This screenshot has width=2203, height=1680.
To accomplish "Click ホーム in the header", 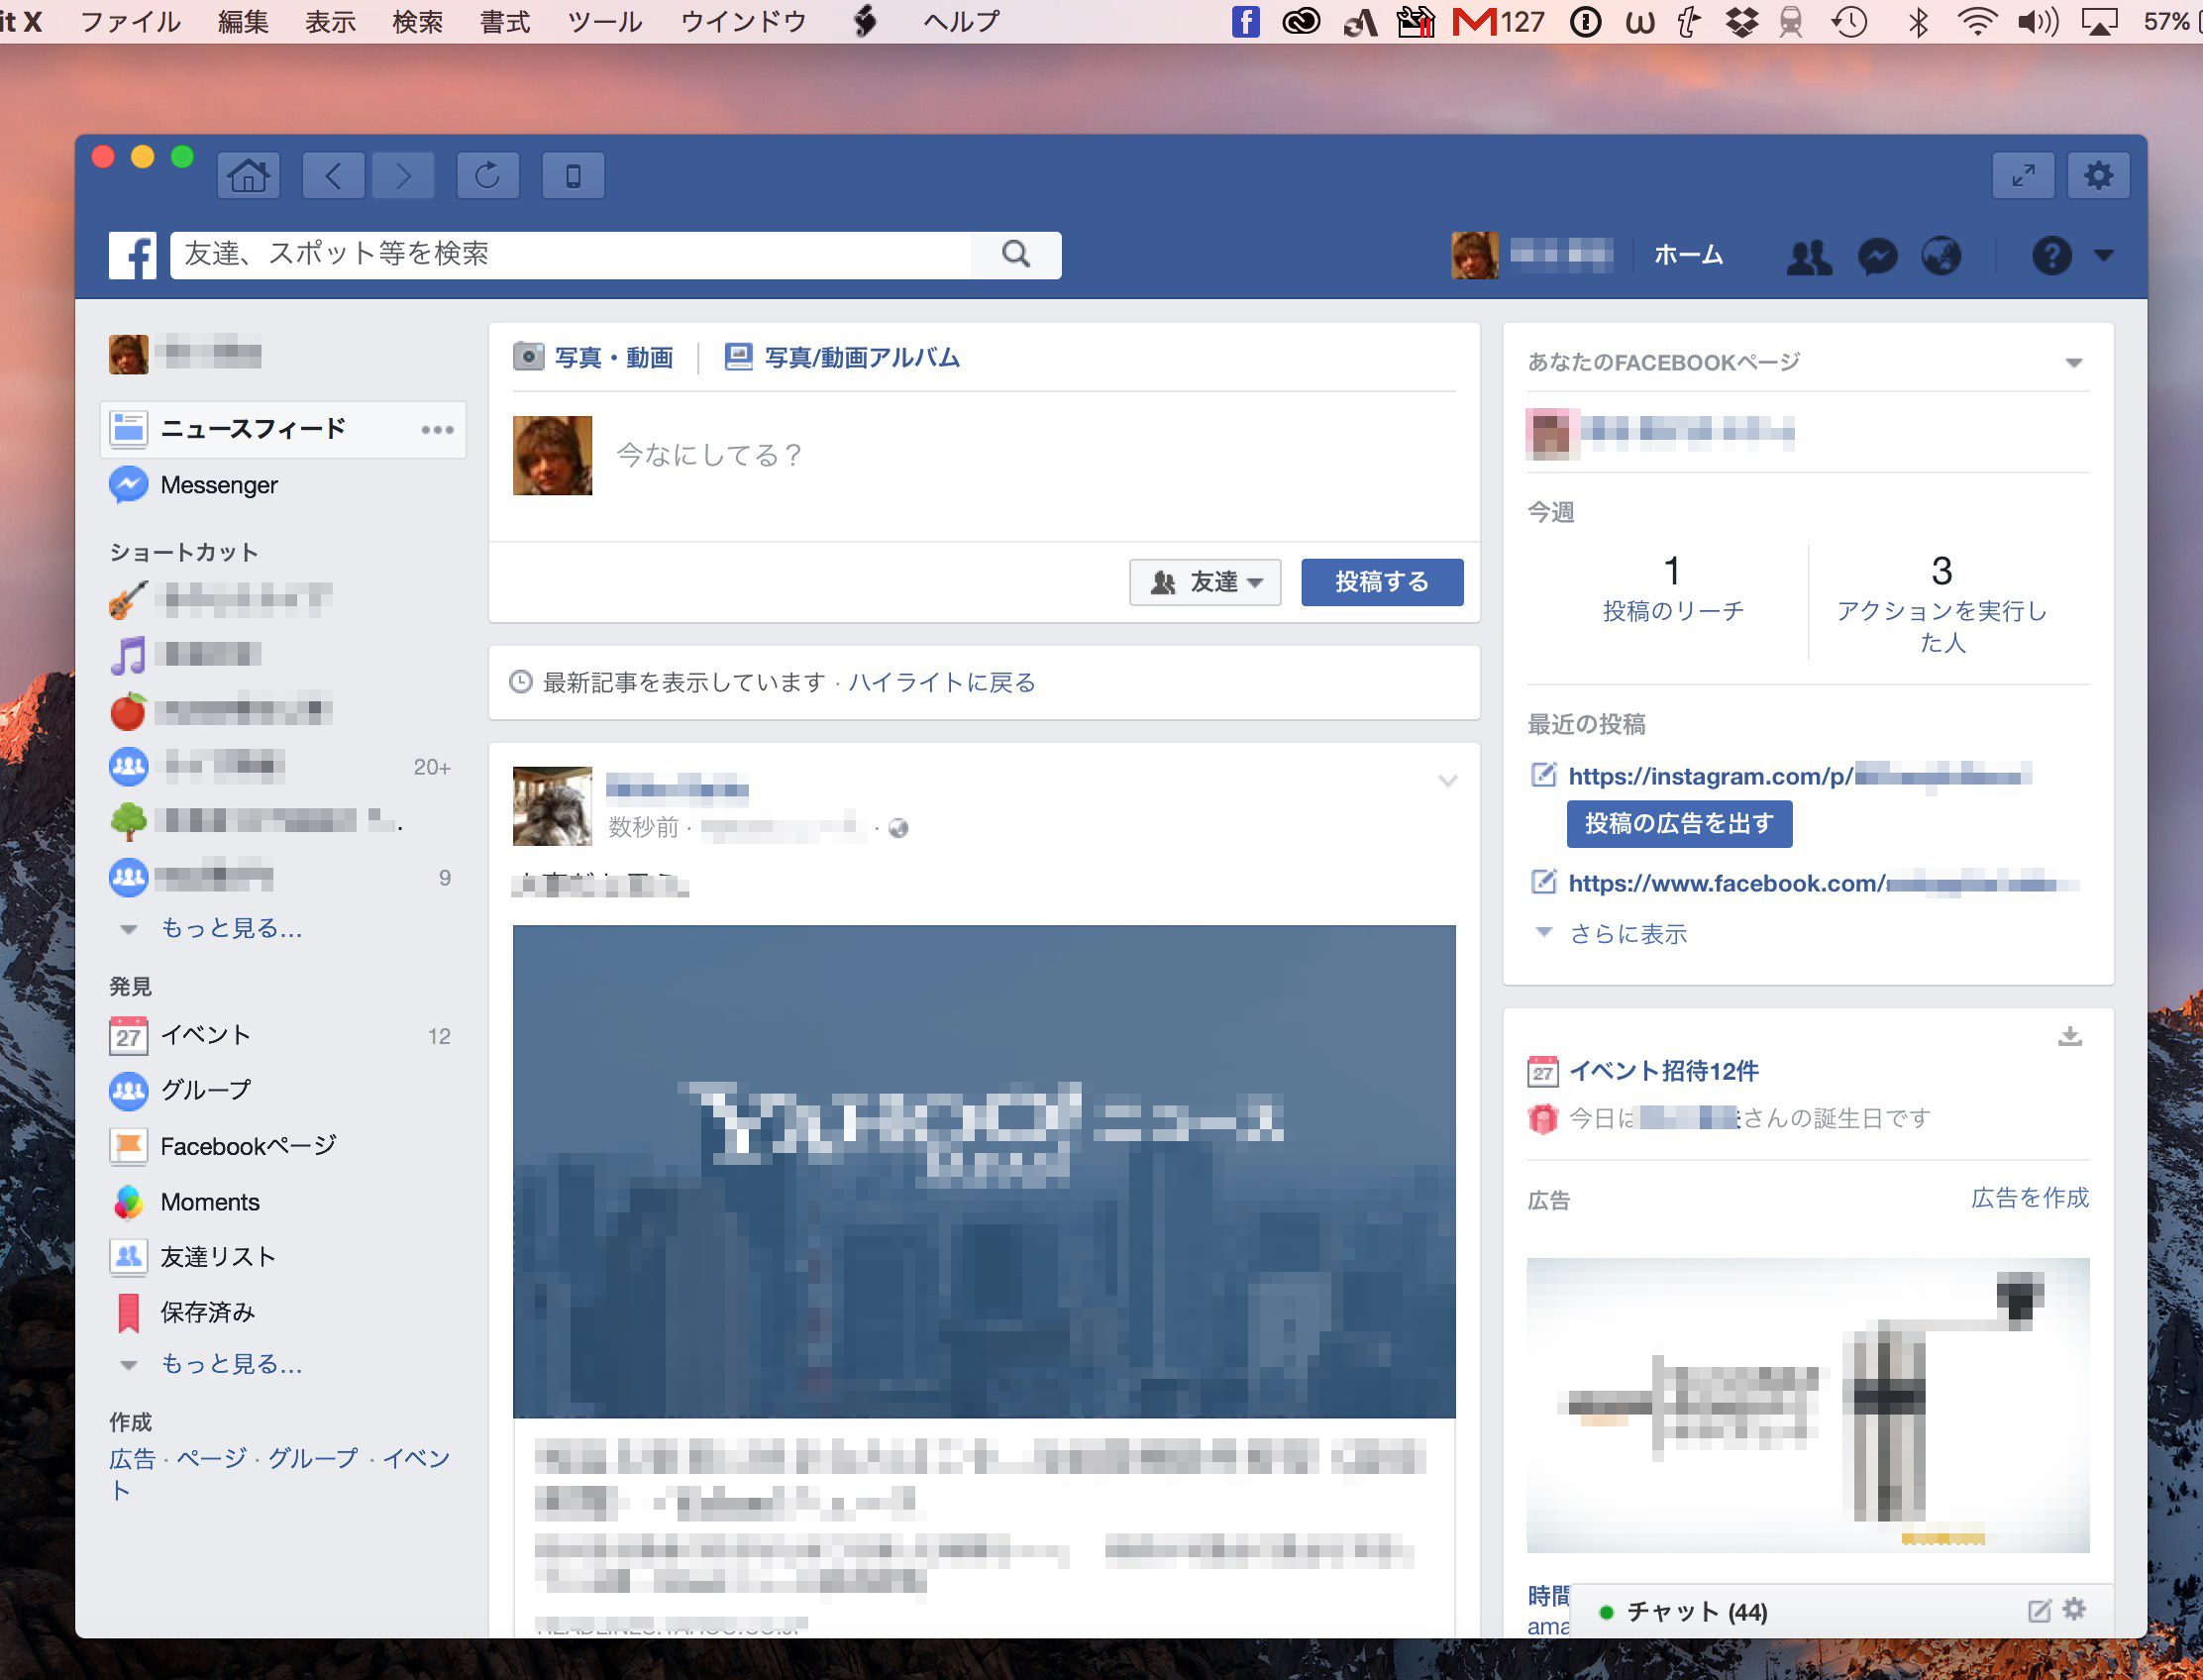I will (1688, 256).
